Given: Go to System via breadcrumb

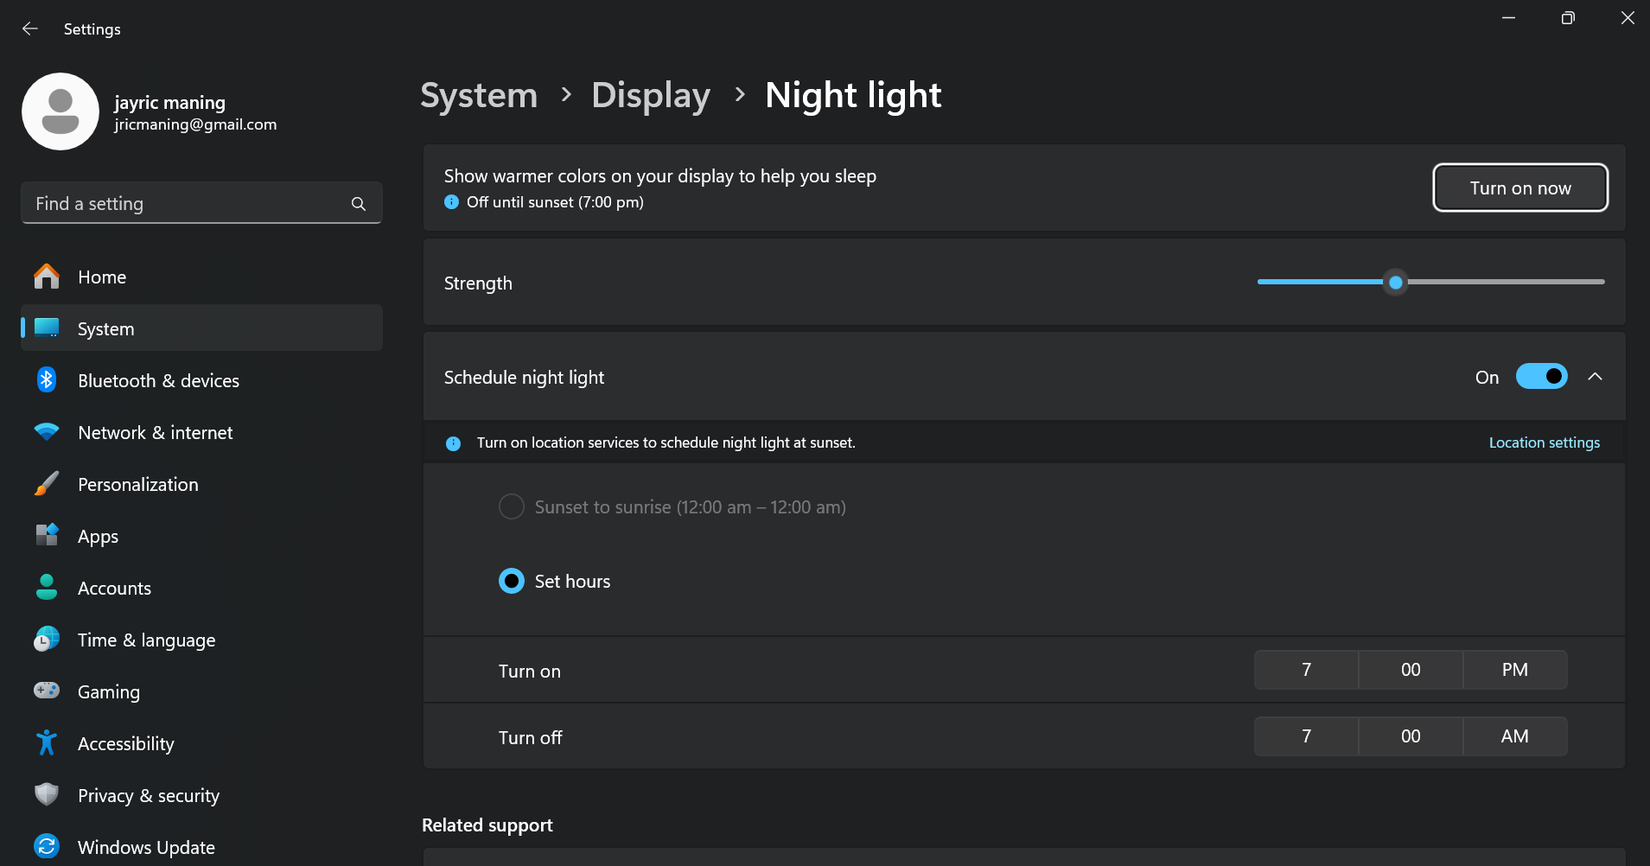Looking at the screenshot, I should [478, 95].
